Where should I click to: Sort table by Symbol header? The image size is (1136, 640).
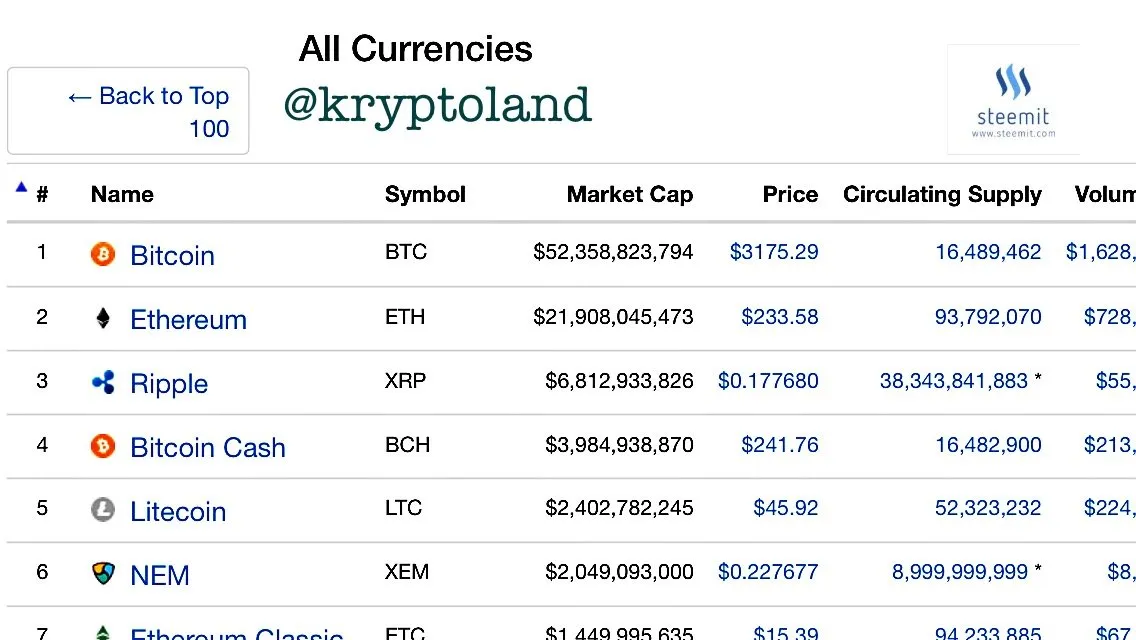coord(425,194)
